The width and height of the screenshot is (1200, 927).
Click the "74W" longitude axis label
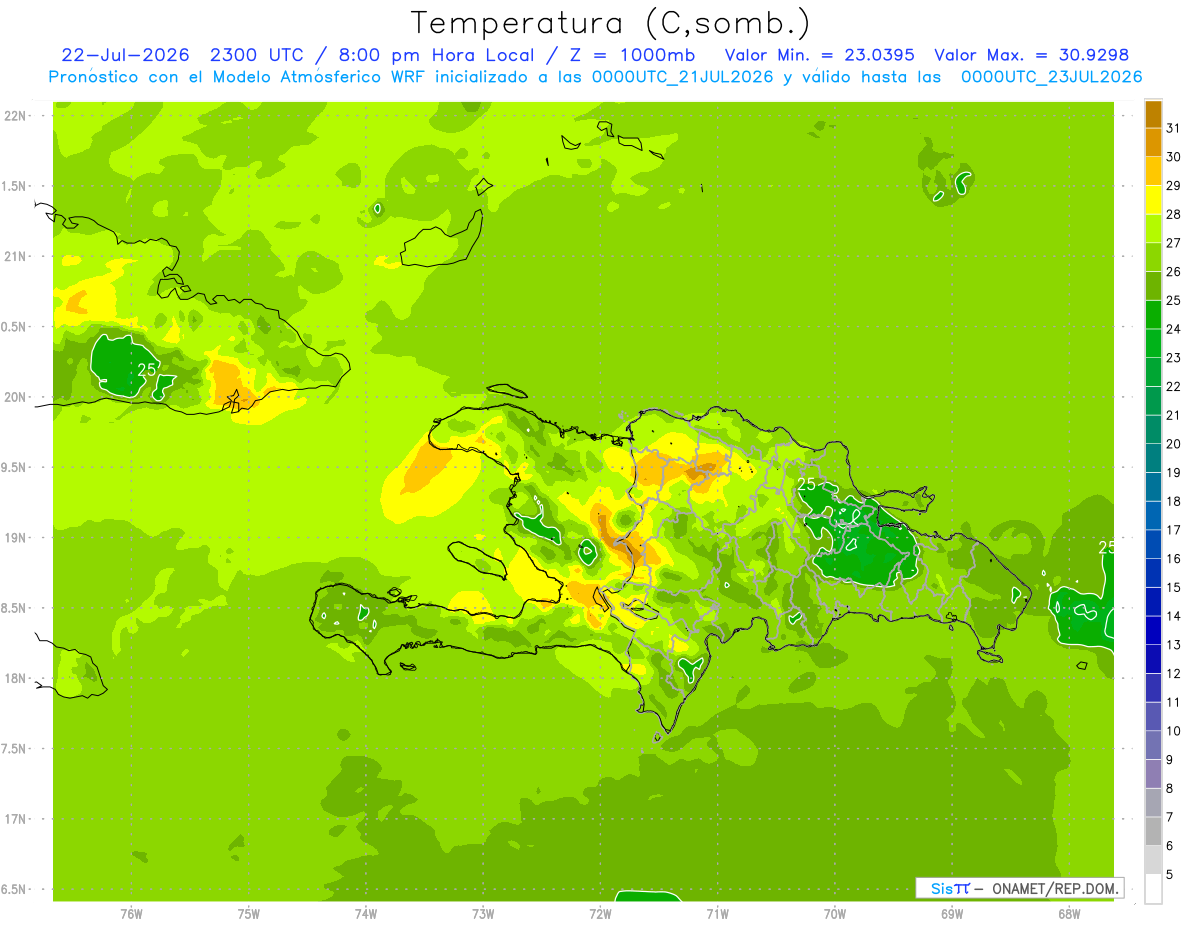pos(365,914)
